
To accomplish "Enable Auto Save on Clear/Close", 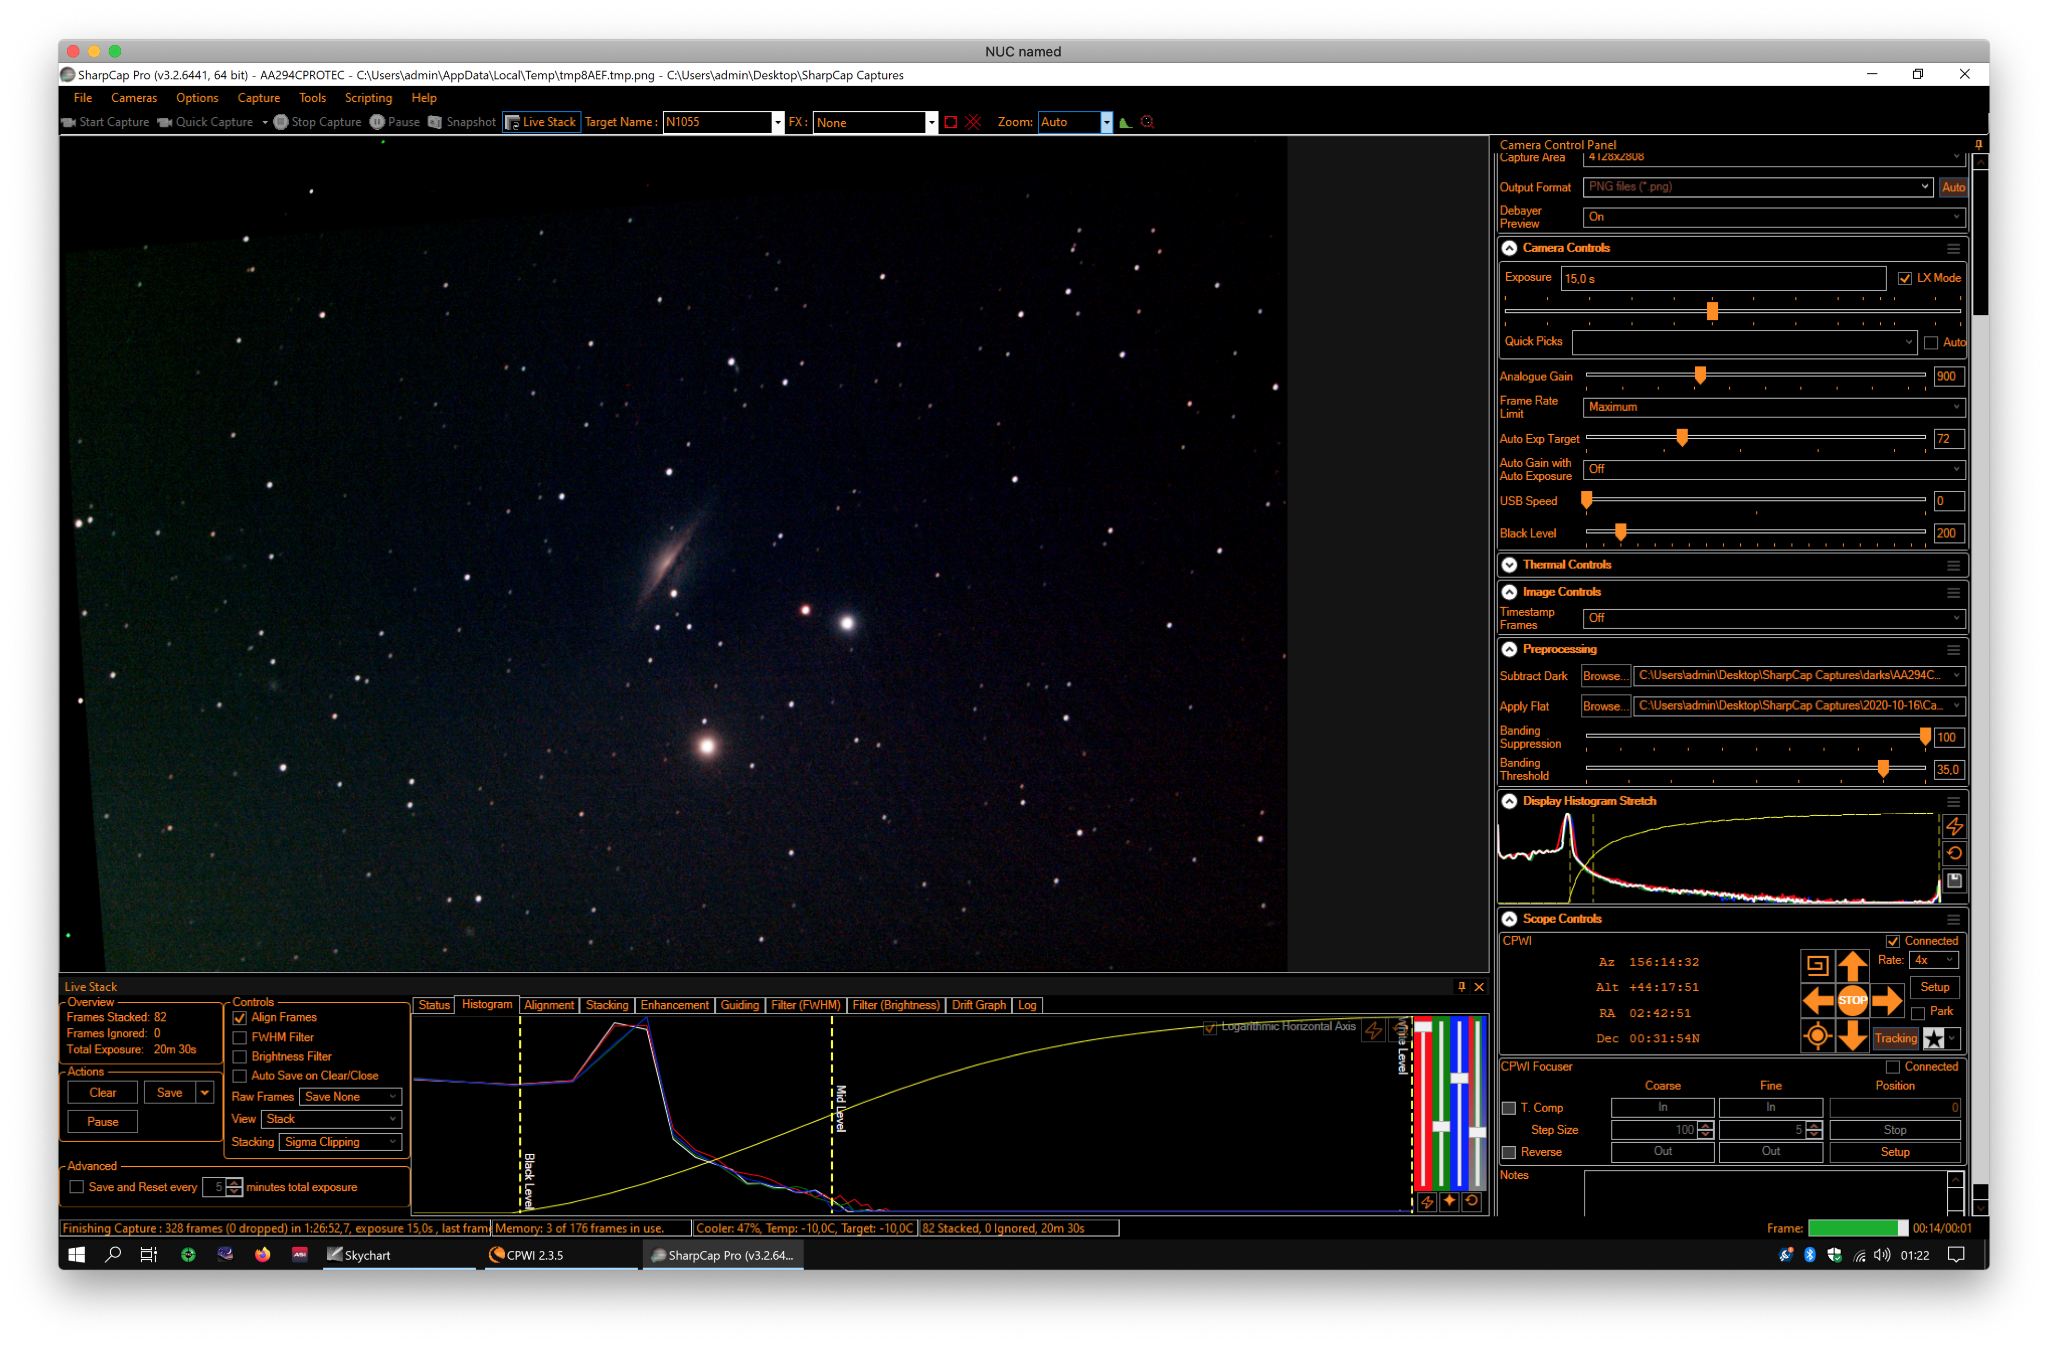I will (x=240, y=1076).
